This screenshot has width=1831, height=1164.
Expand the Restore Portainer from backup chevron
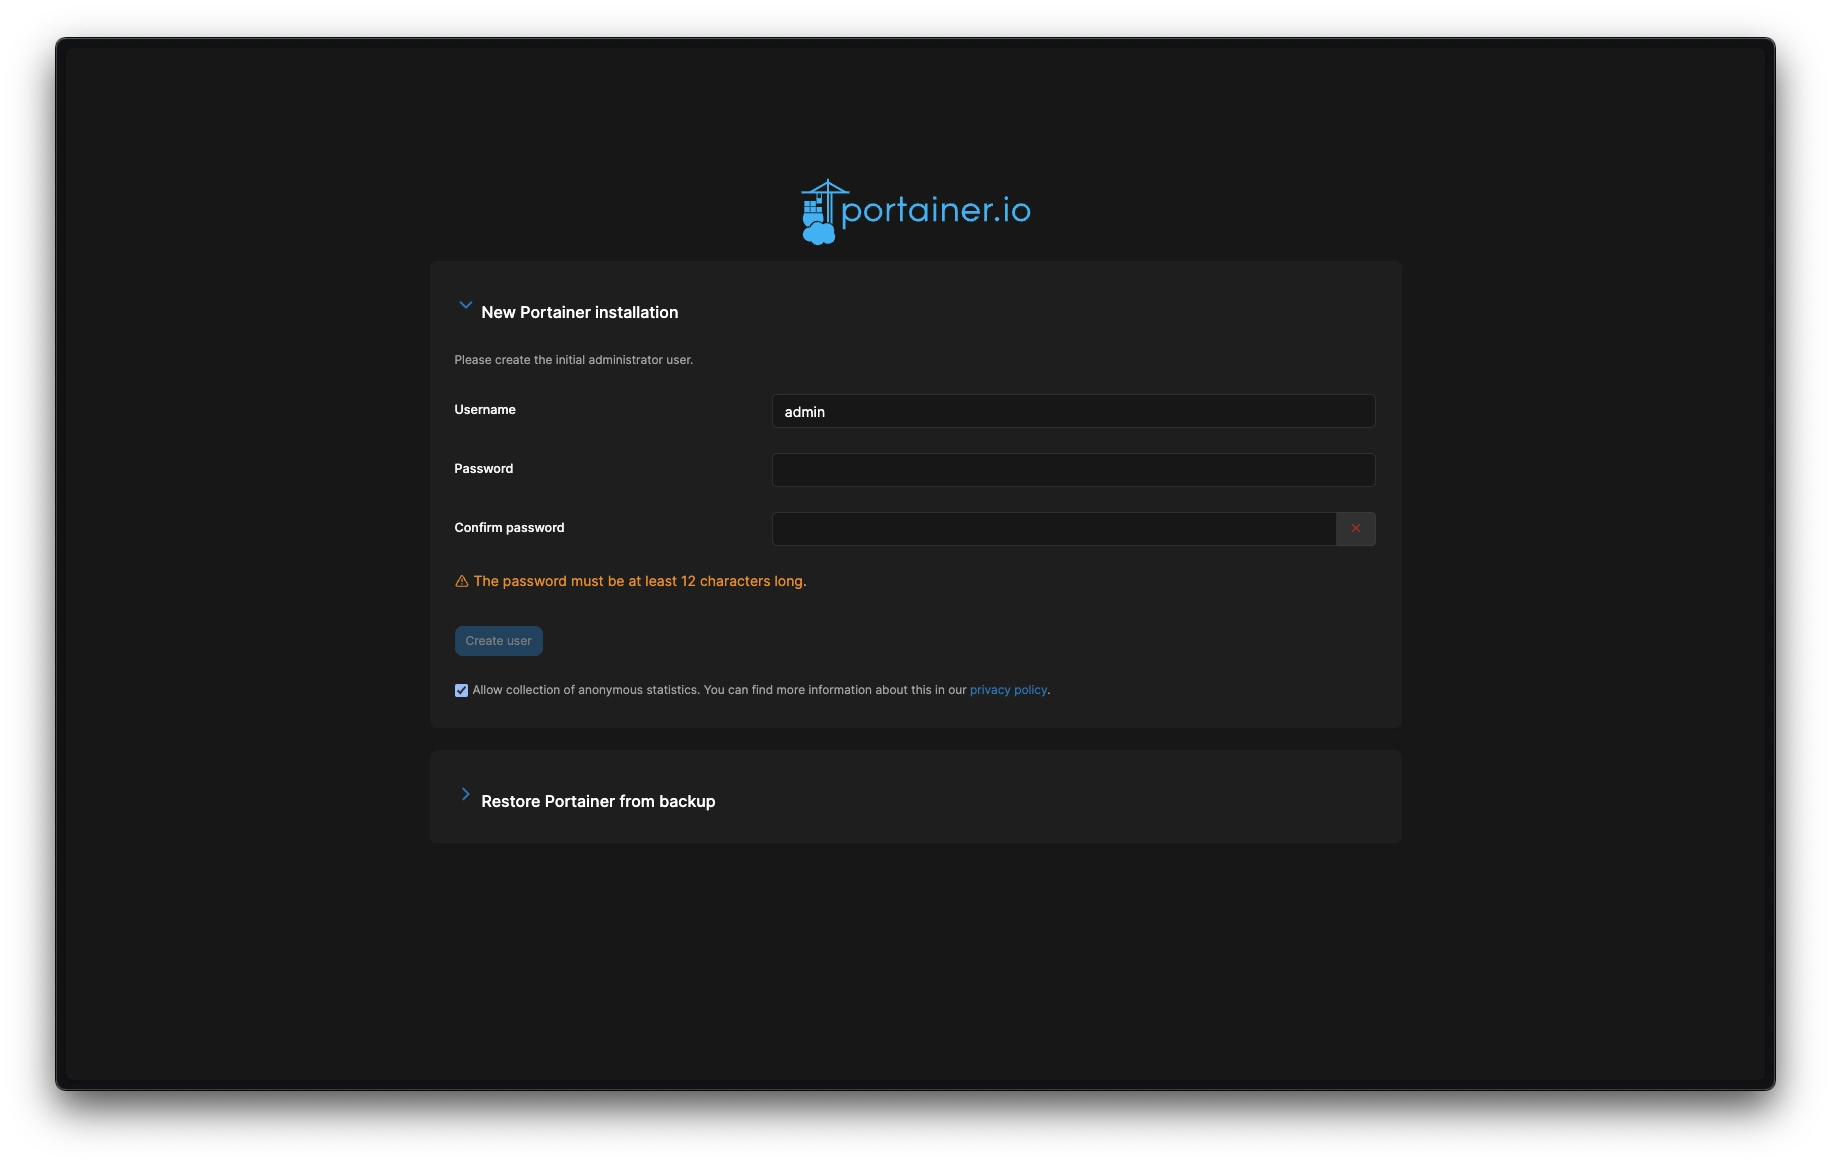pyautogui.click(x=465, y=794)
